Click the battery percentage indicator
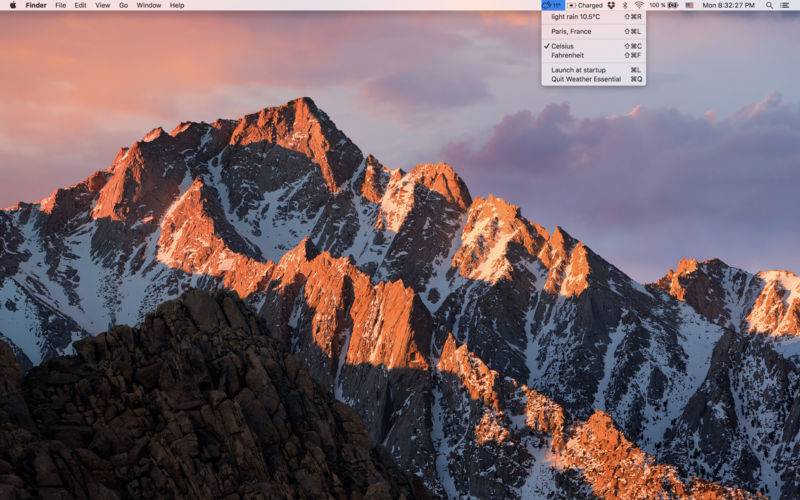Viewport: 800px width, 500px height. point(663,5)
